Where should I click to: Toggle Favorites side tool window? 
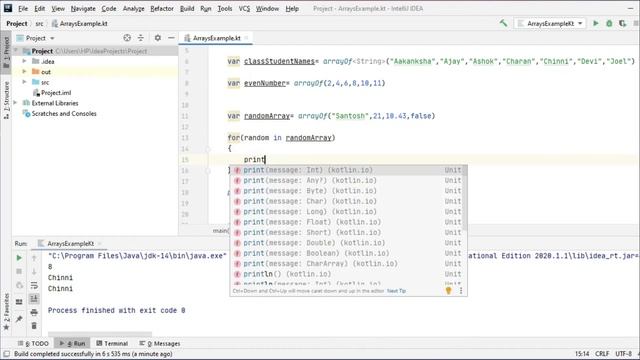6,312
